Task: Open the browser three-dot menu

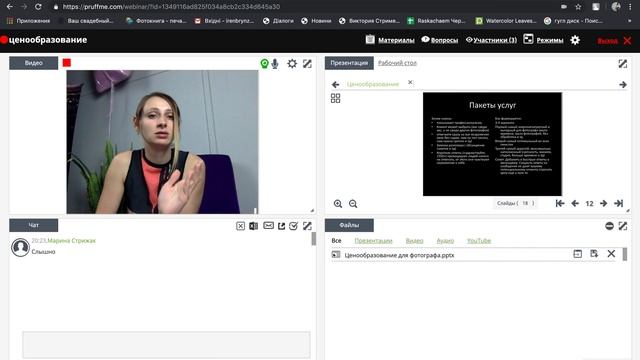Action: pos(631,7)
